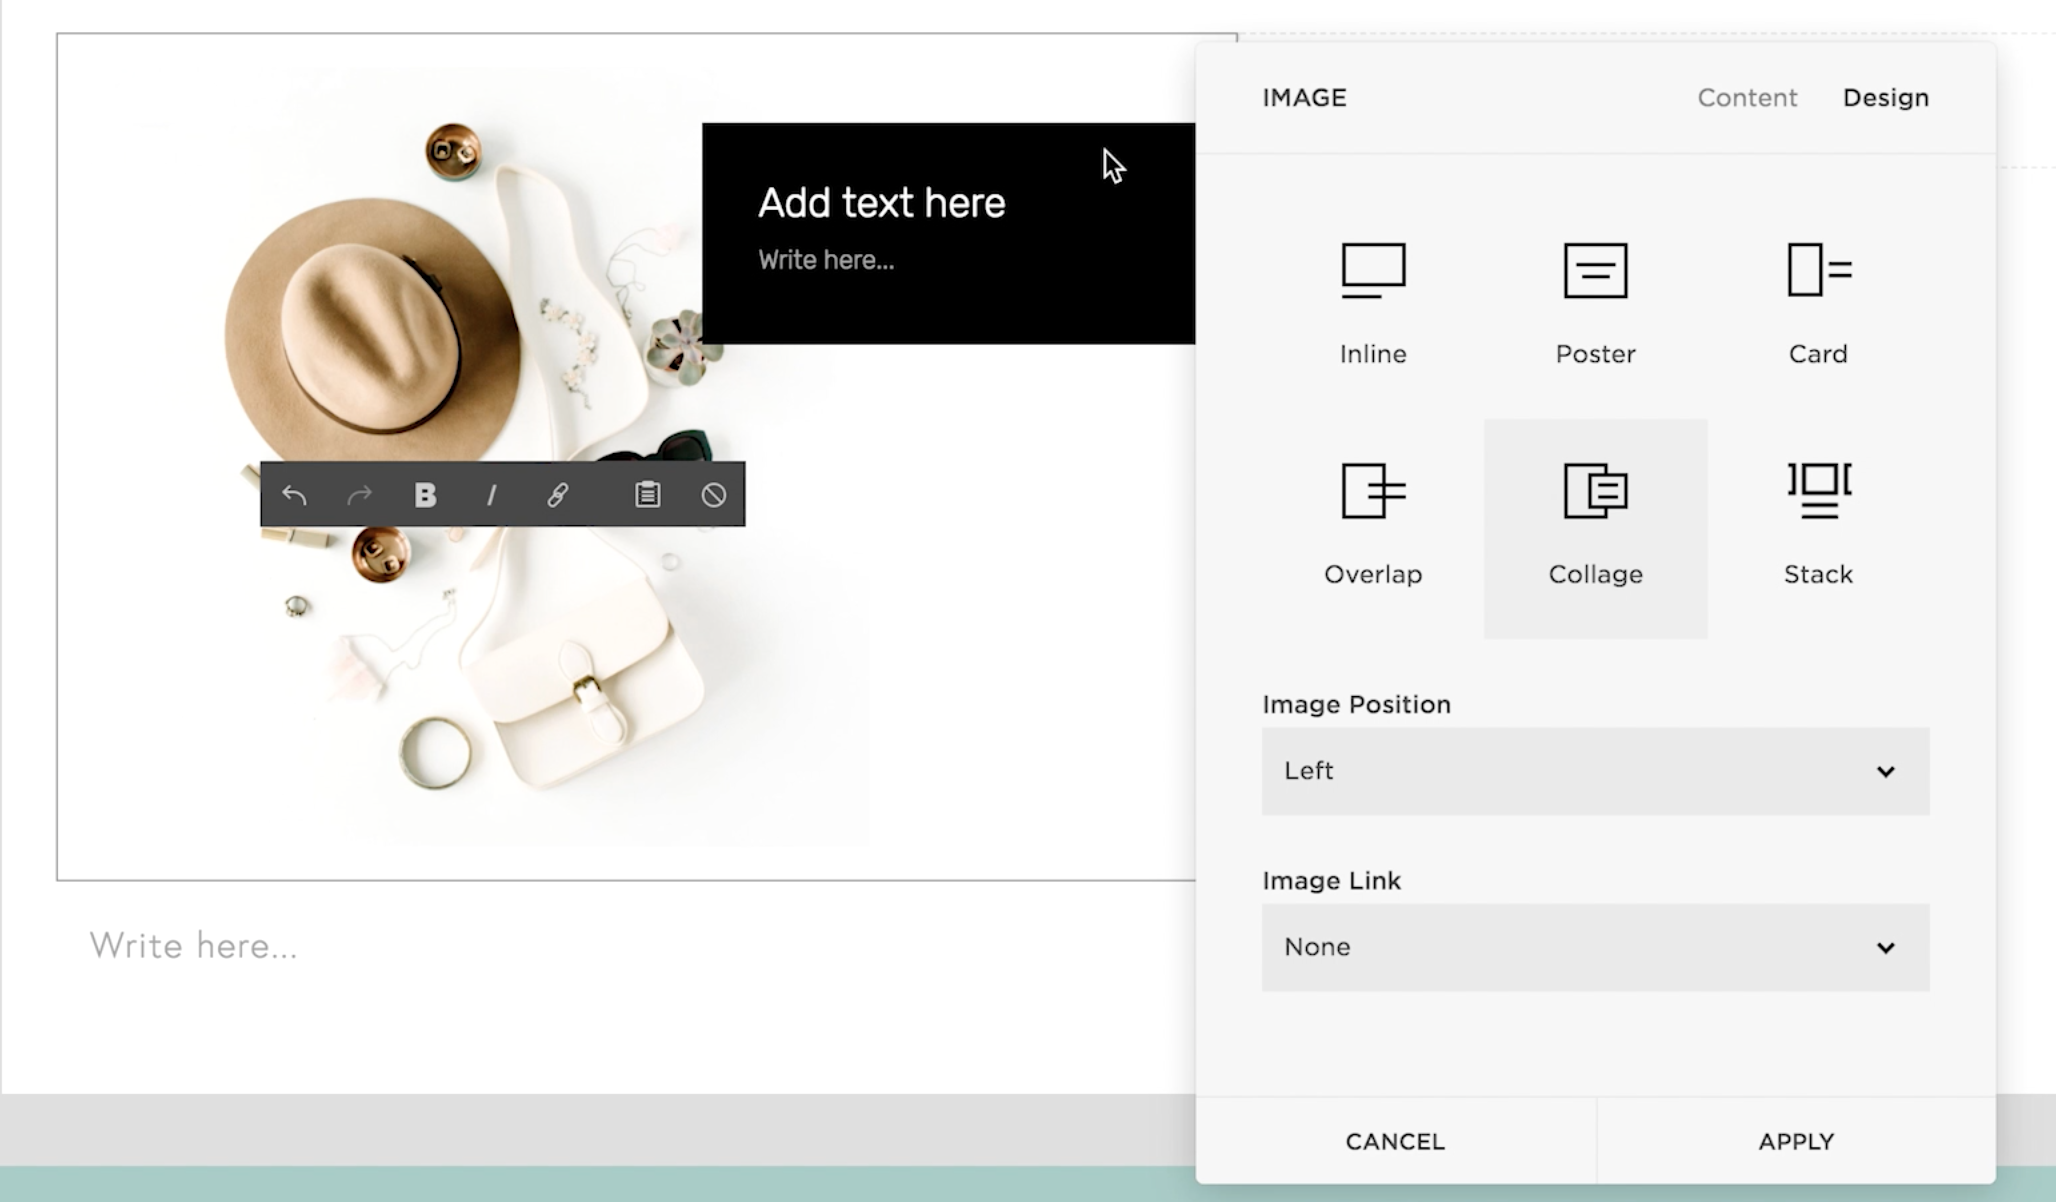The width and height of the screenshot is (2056, 1202).
Task: Switch to the Design tab
Action: tap(1886, 98)
